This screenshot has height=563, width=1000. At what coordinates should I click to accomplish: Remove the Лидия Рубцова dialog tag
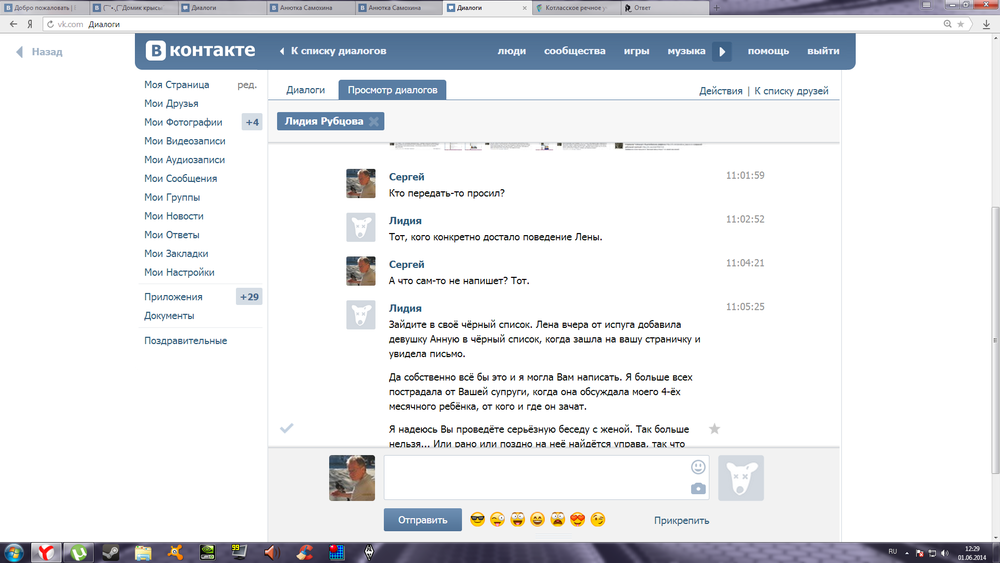click(x=374, y=121)
